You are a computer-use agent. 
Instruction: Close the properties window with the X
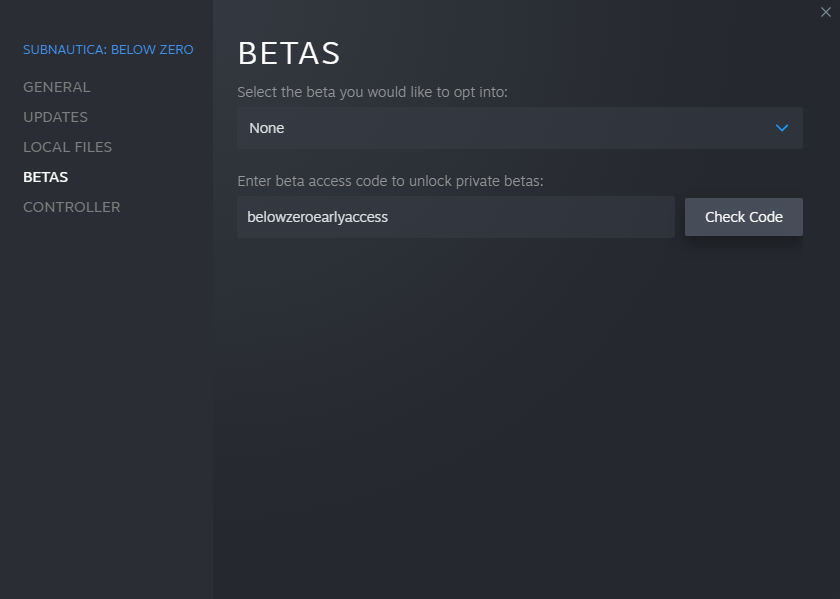pyautogui.click(x=825, y=12)
